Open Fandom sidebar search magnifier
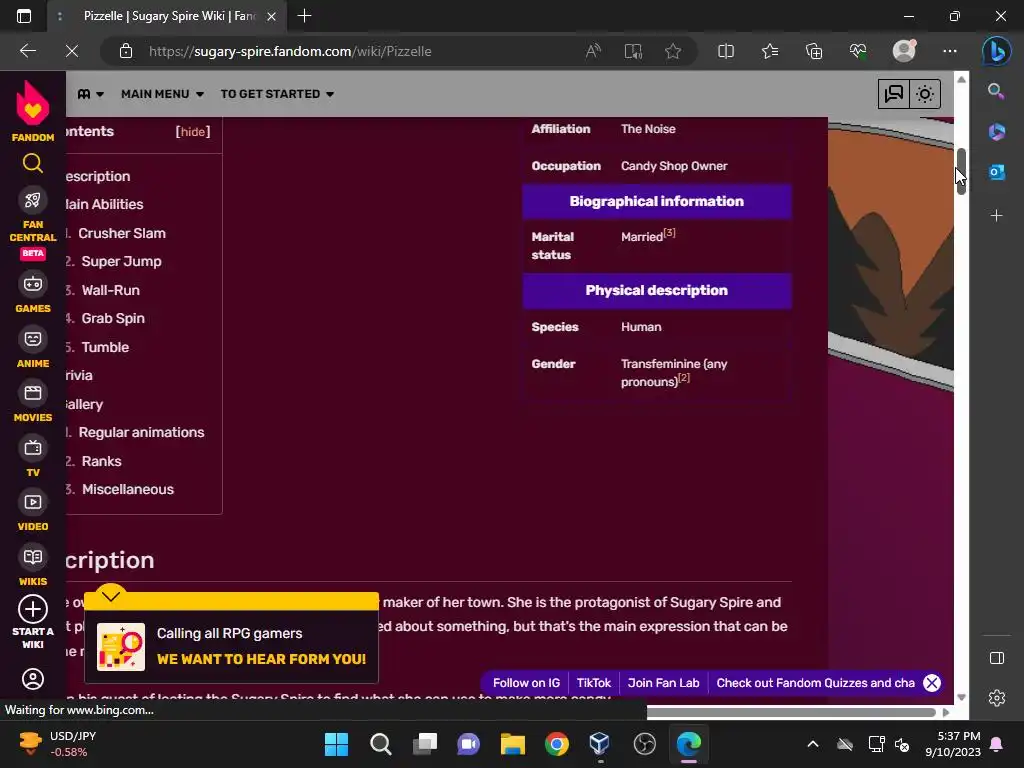Screen dimensions: 1024x768 point(33,163)
